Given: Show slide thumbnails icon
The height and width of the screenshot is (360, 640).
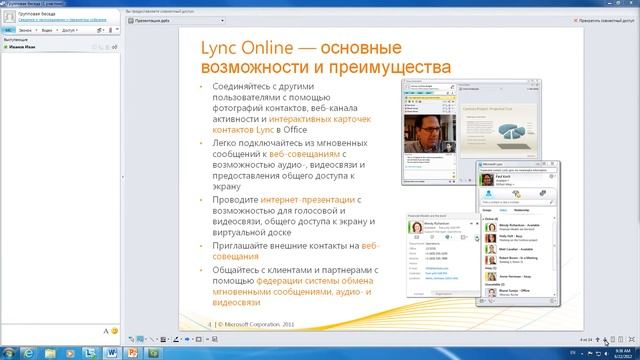Looking at the screenshot, I should [x=613, y=339].
